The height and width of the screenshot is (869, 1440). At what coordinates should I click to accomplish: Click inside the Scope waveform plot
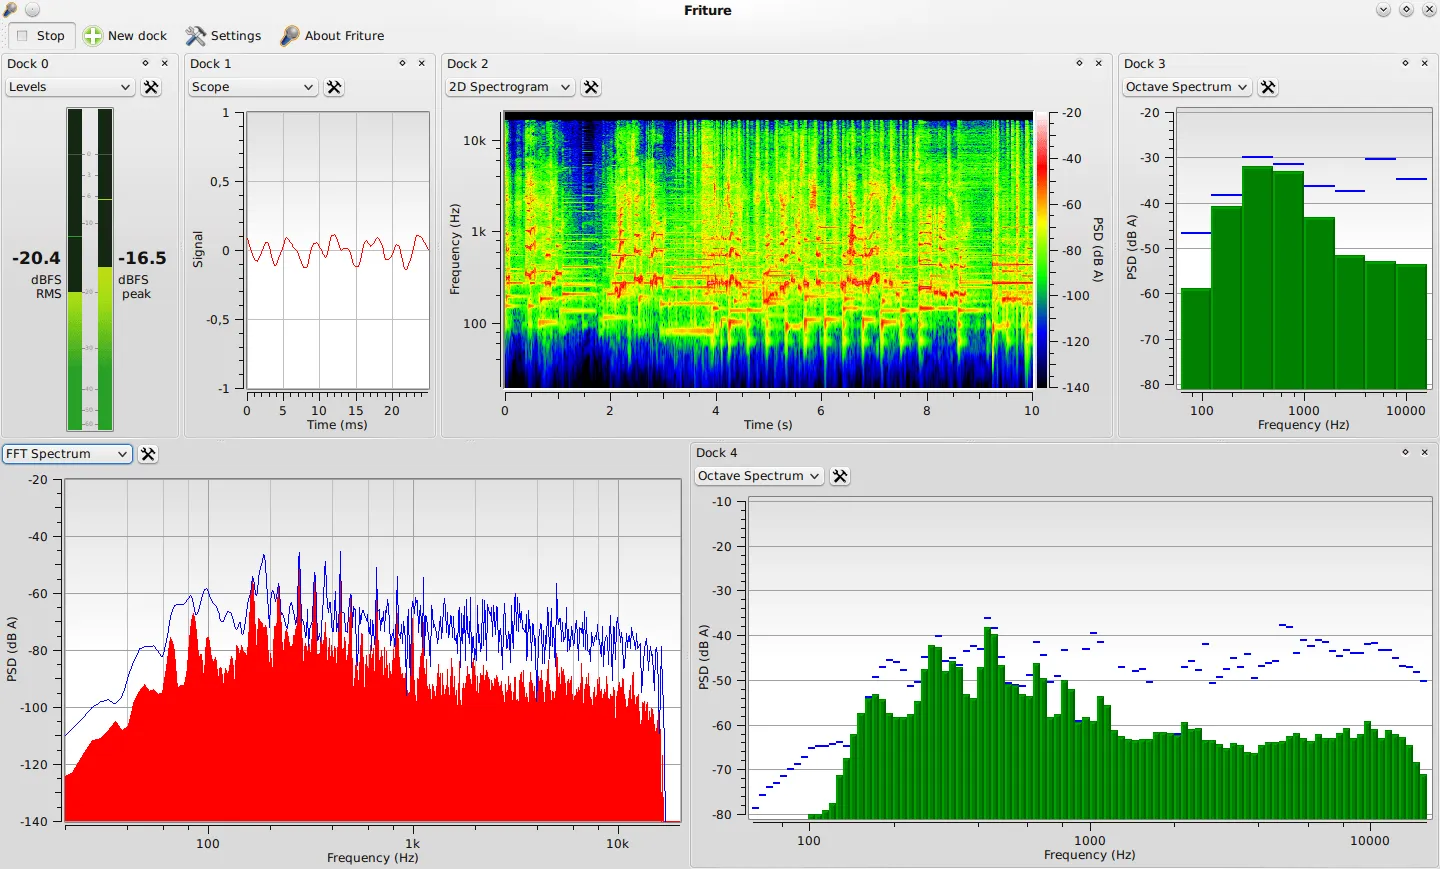pos(337,250)
